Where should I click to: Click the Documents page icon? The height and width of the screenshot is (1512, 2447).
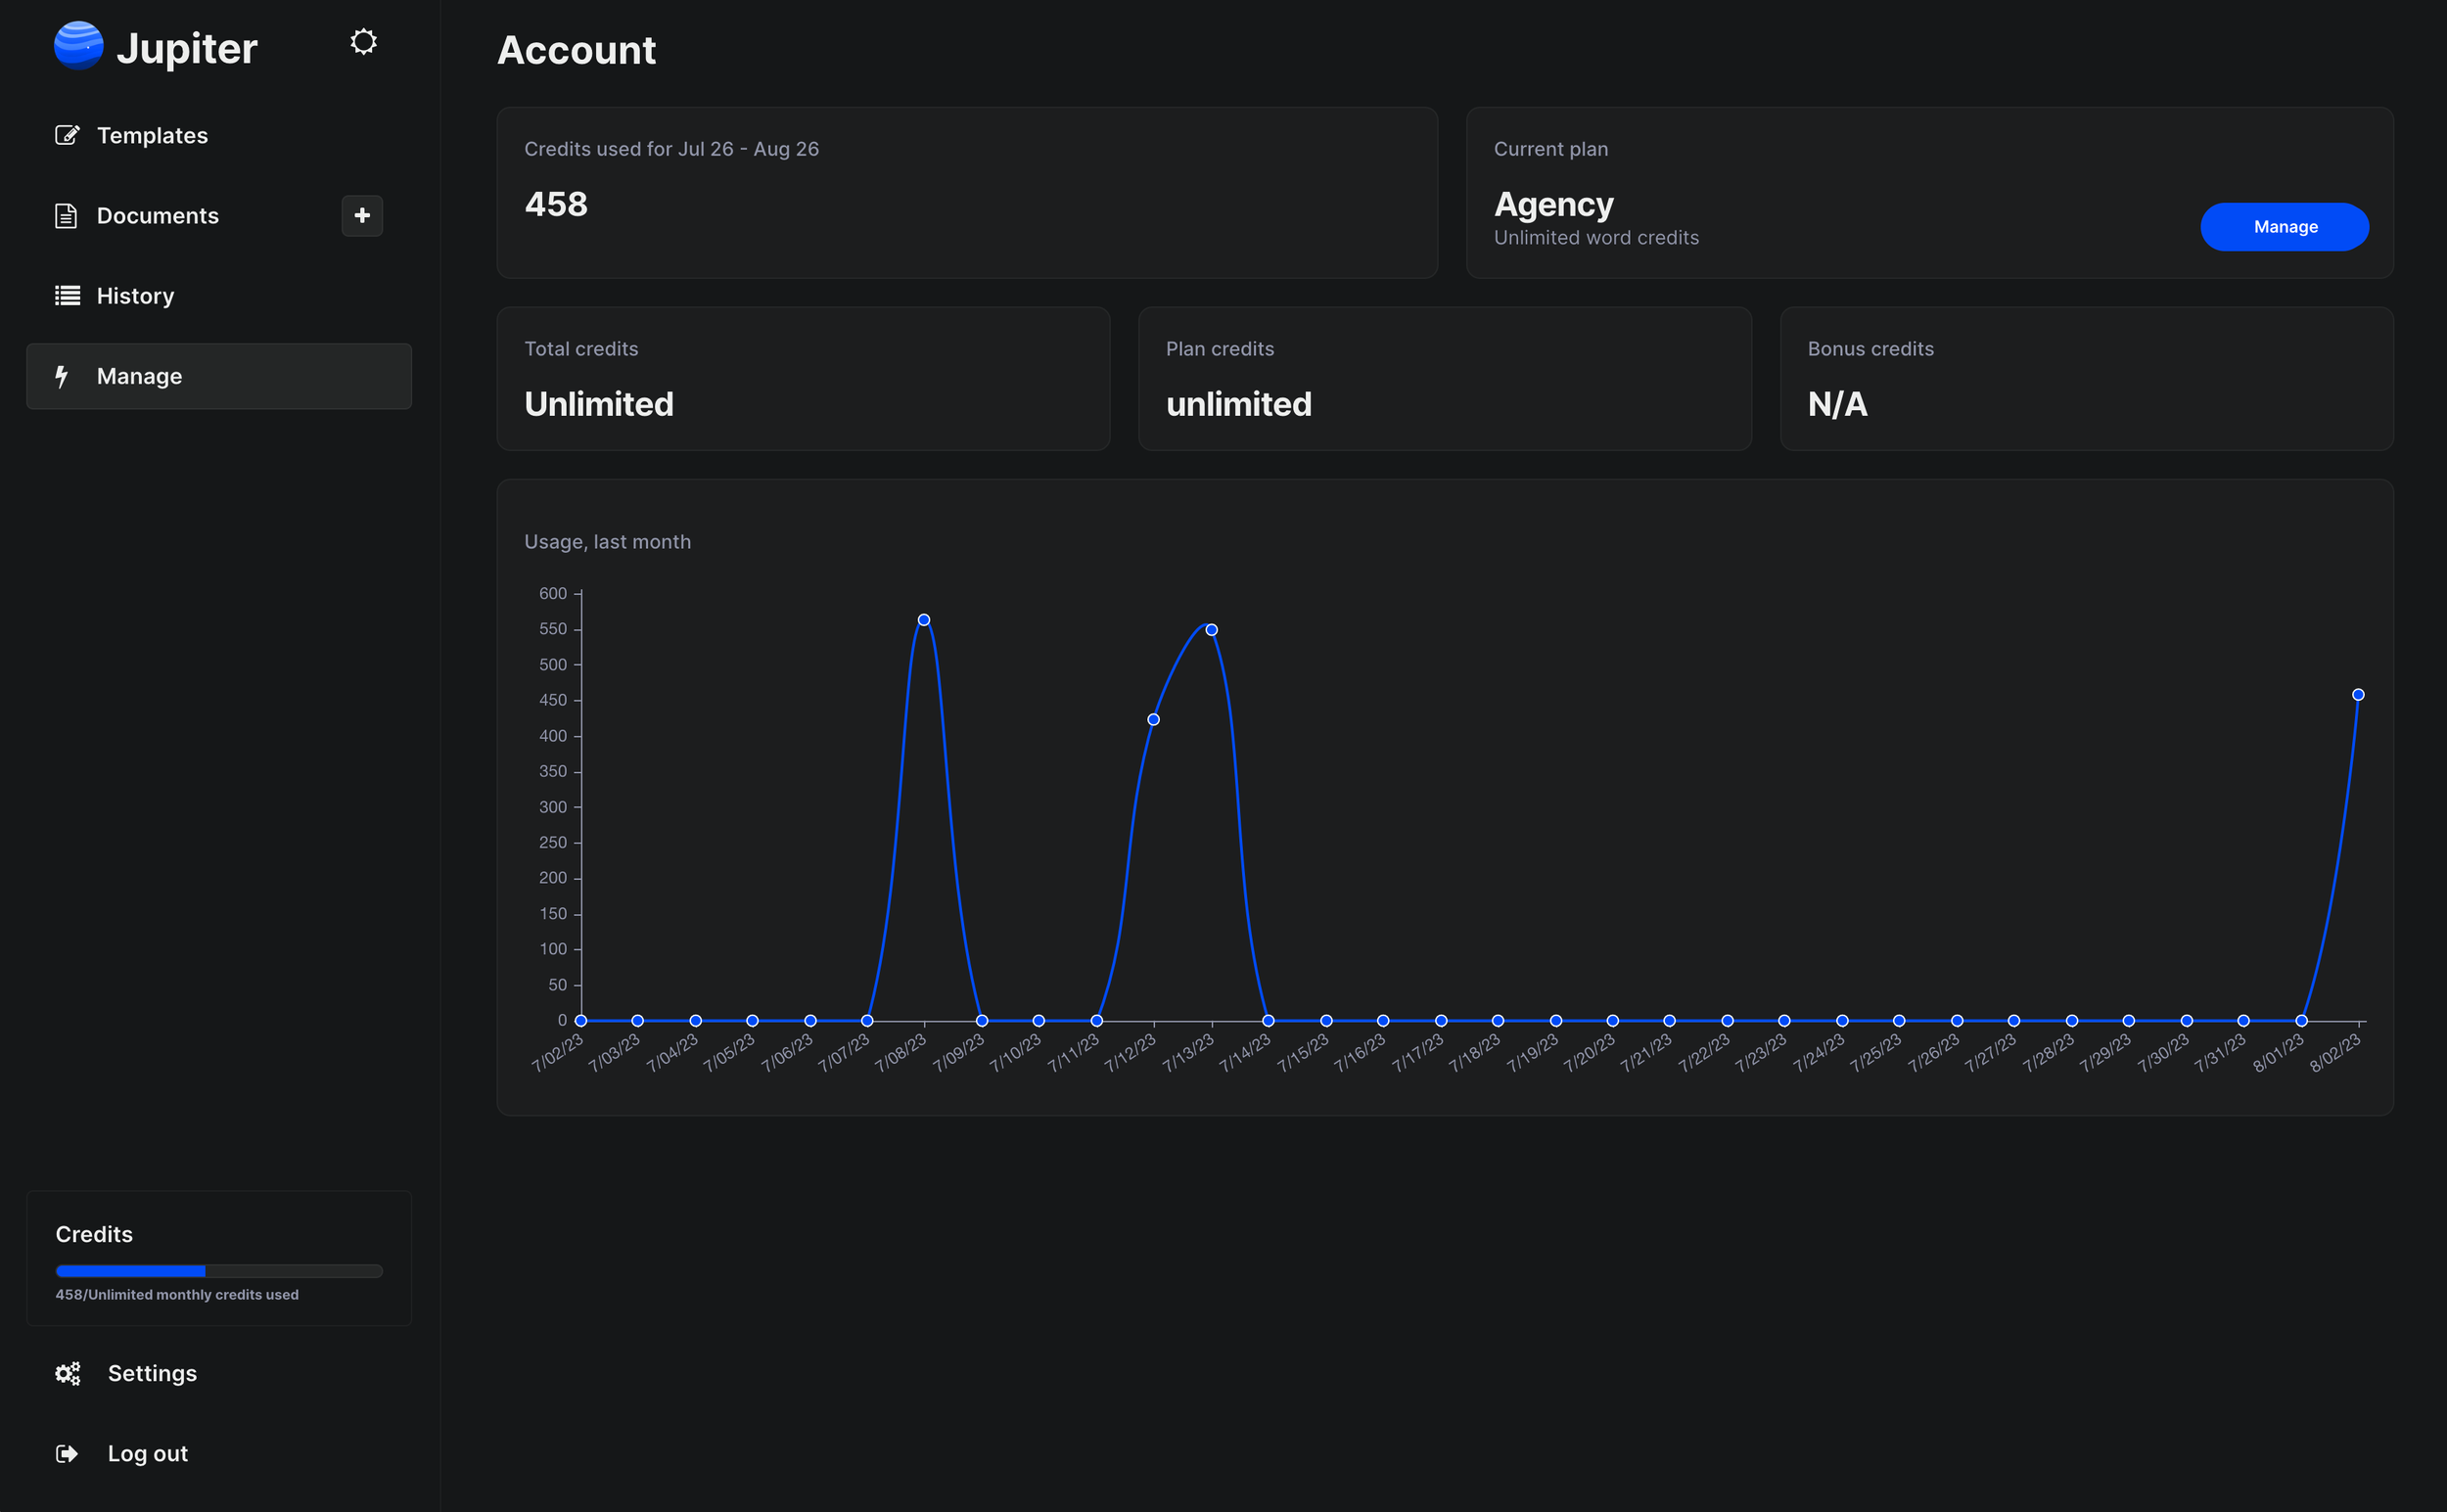pyautogui.click(x=66, y=216)
